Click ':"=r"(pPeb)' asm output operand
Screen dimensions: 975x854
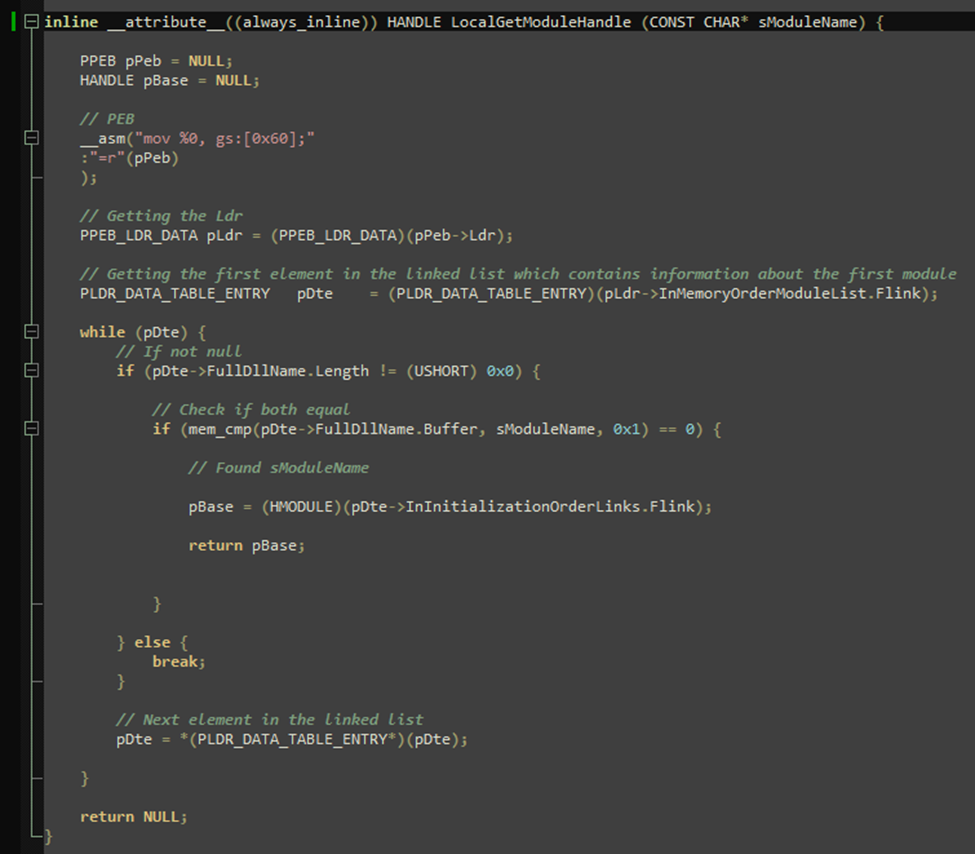[129, 158]
